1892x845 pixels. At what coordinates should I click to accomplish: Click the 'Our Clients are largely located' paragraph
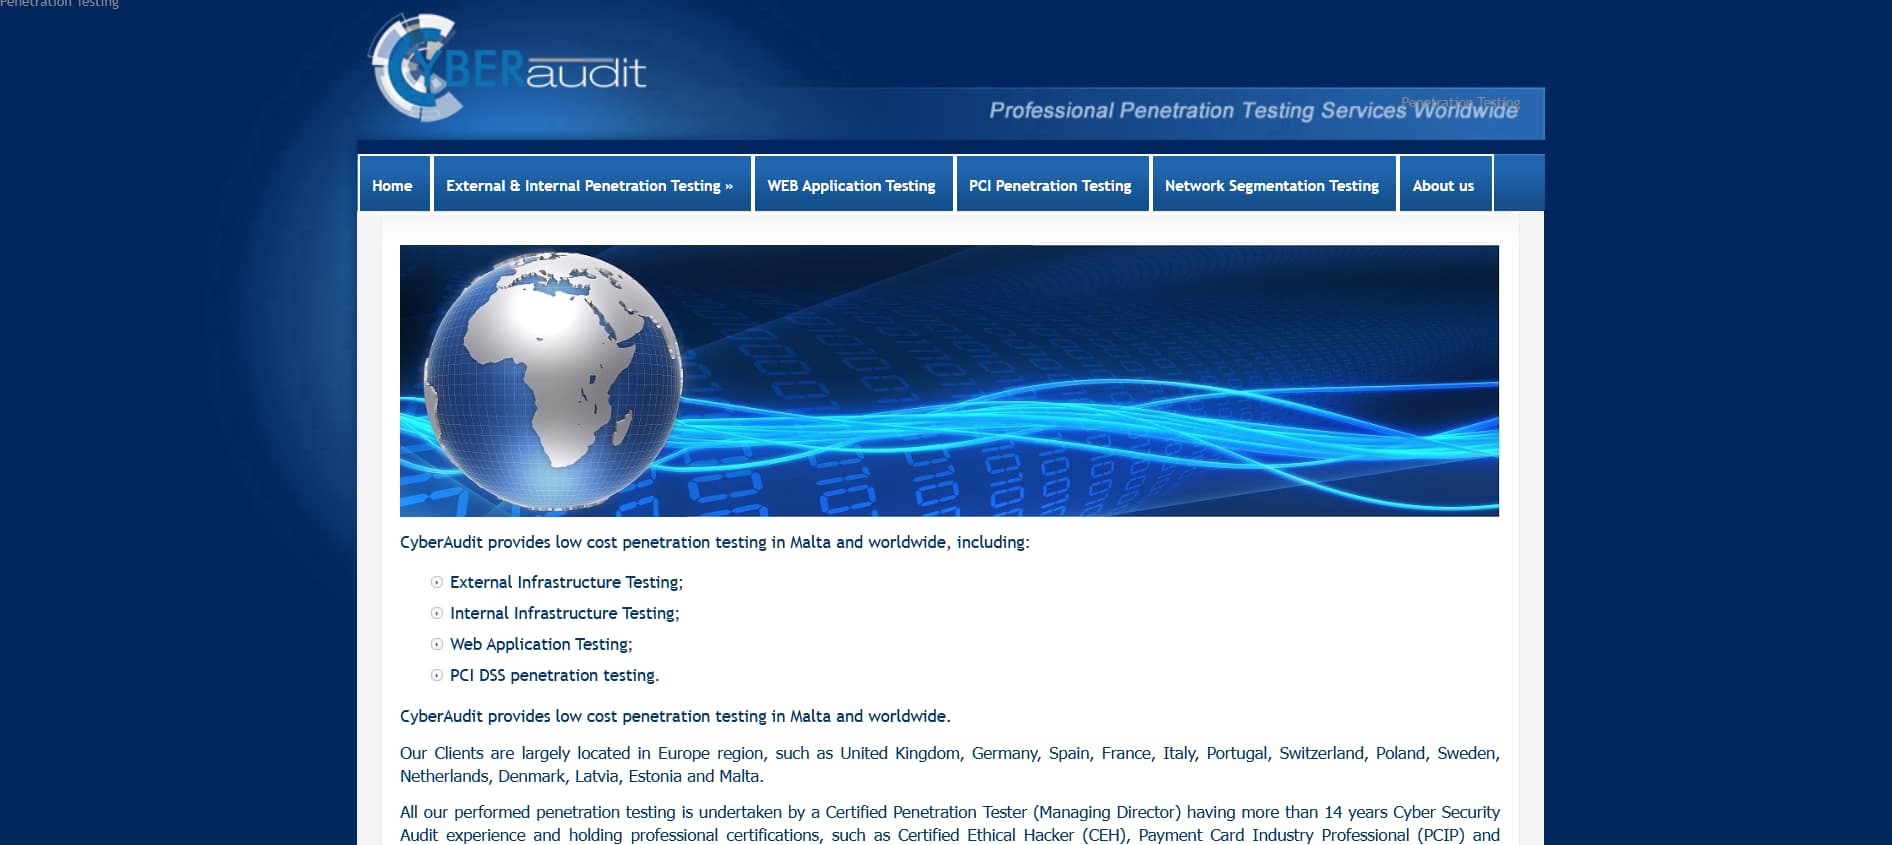949,764
